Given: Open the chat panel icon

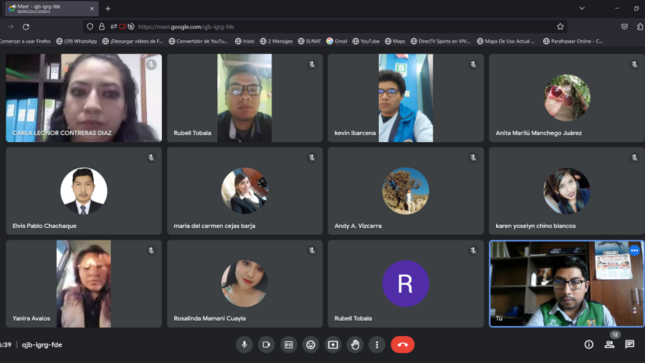Looking at the screenshot, I should click(629, 344).
